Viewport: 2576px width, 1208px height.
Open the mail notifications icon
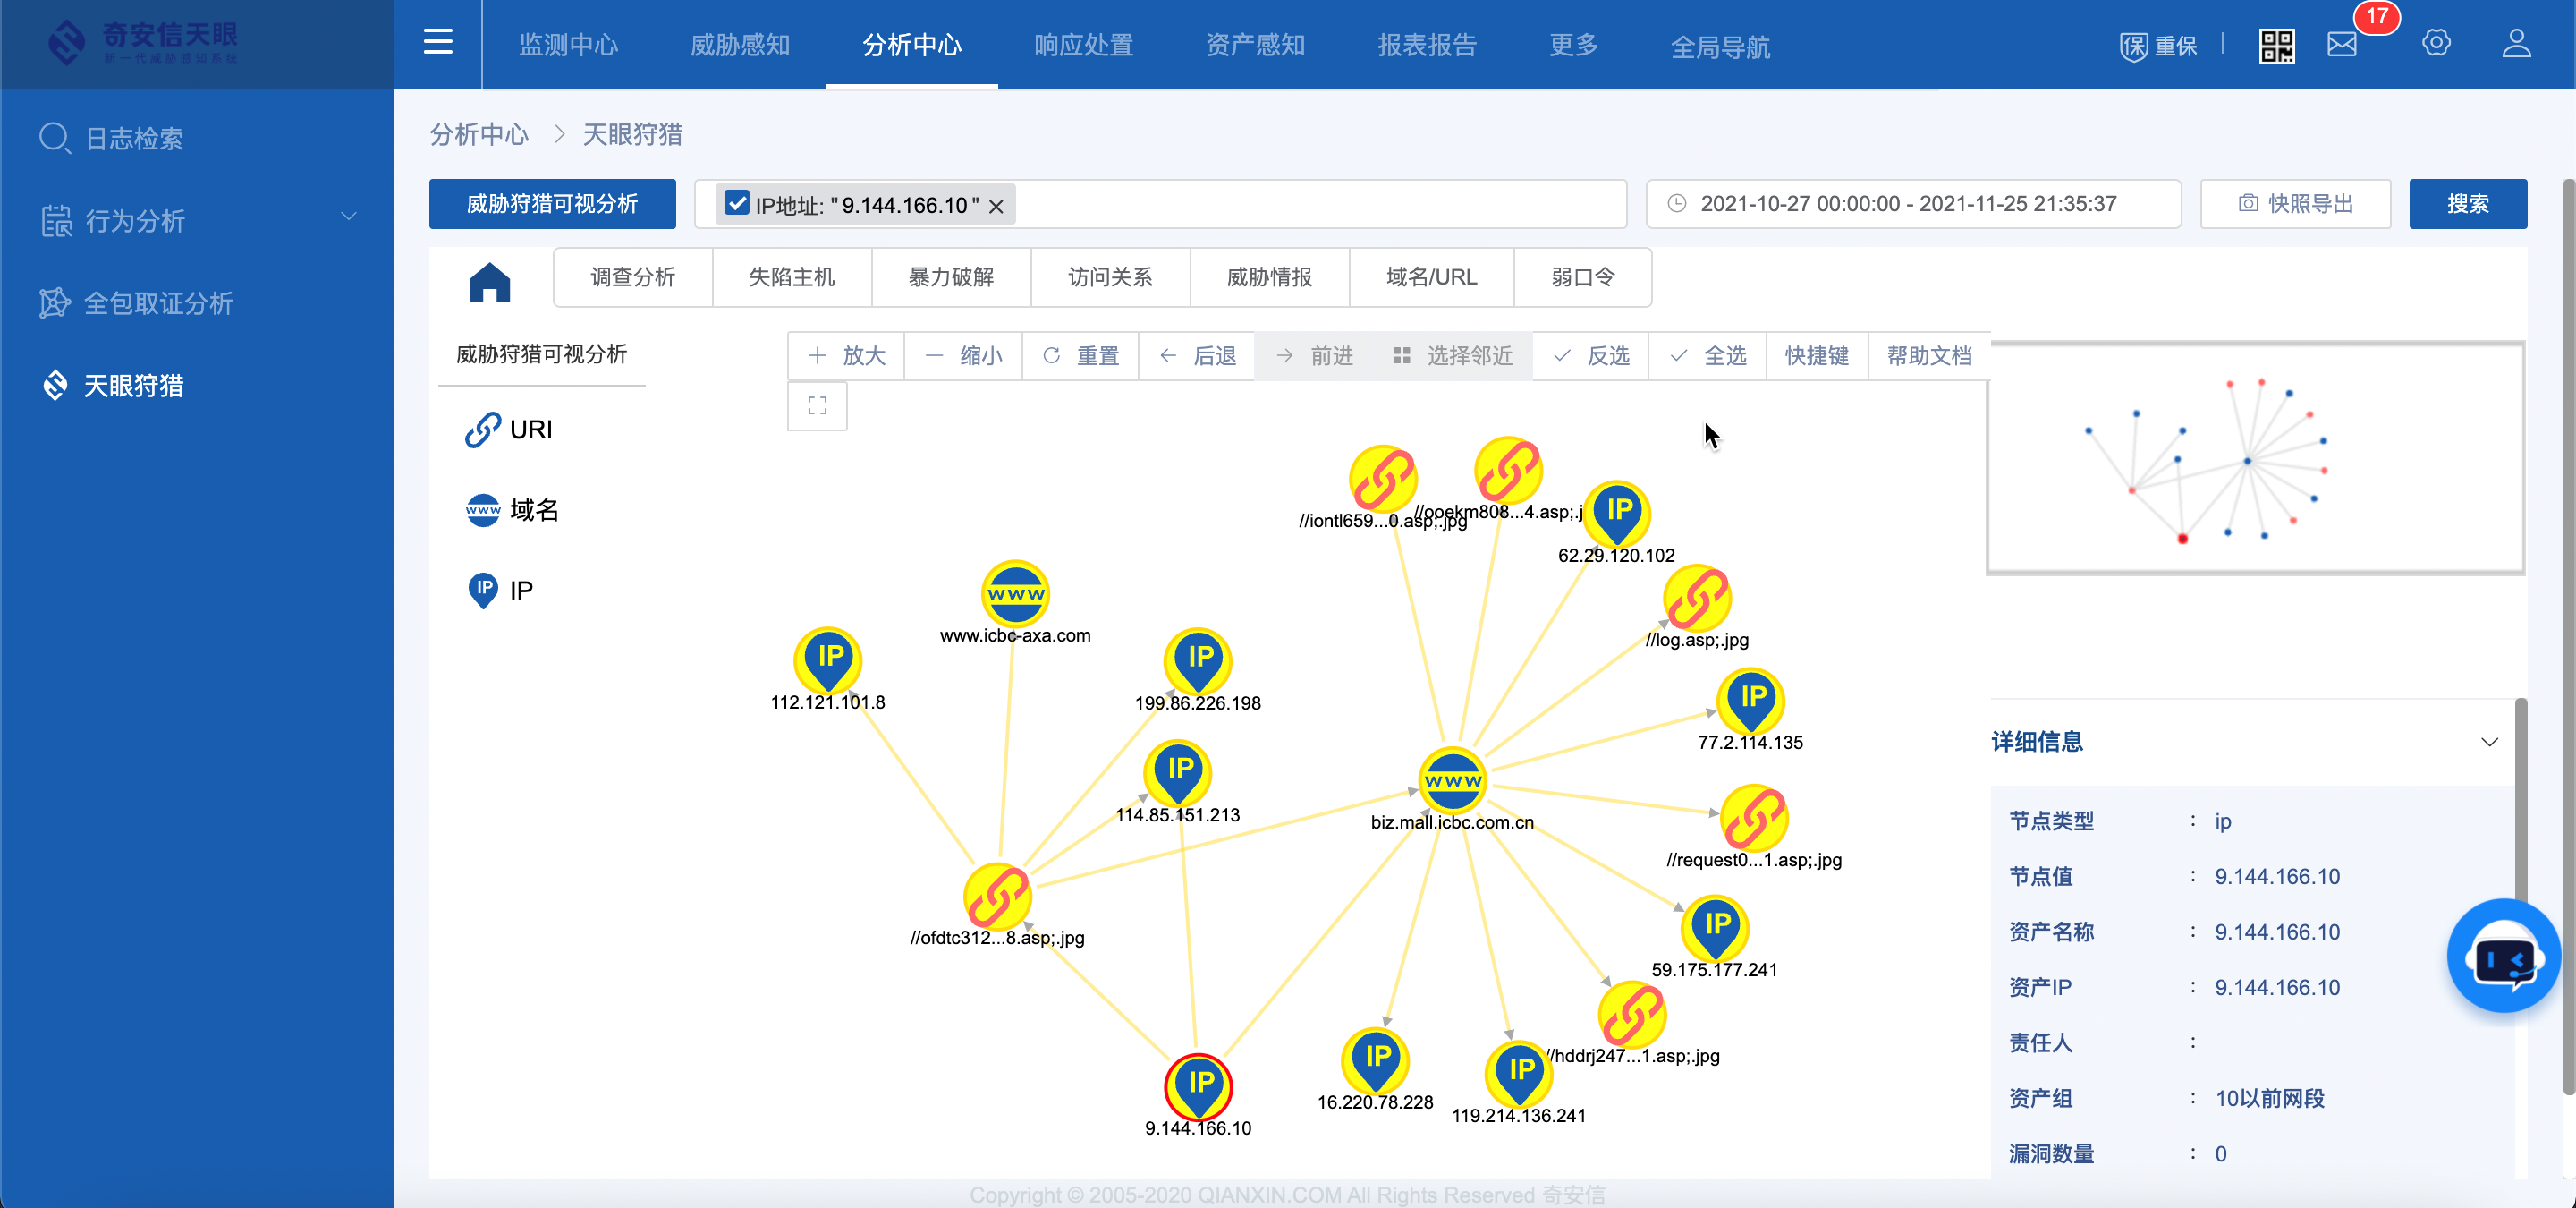coord(2342,45)
